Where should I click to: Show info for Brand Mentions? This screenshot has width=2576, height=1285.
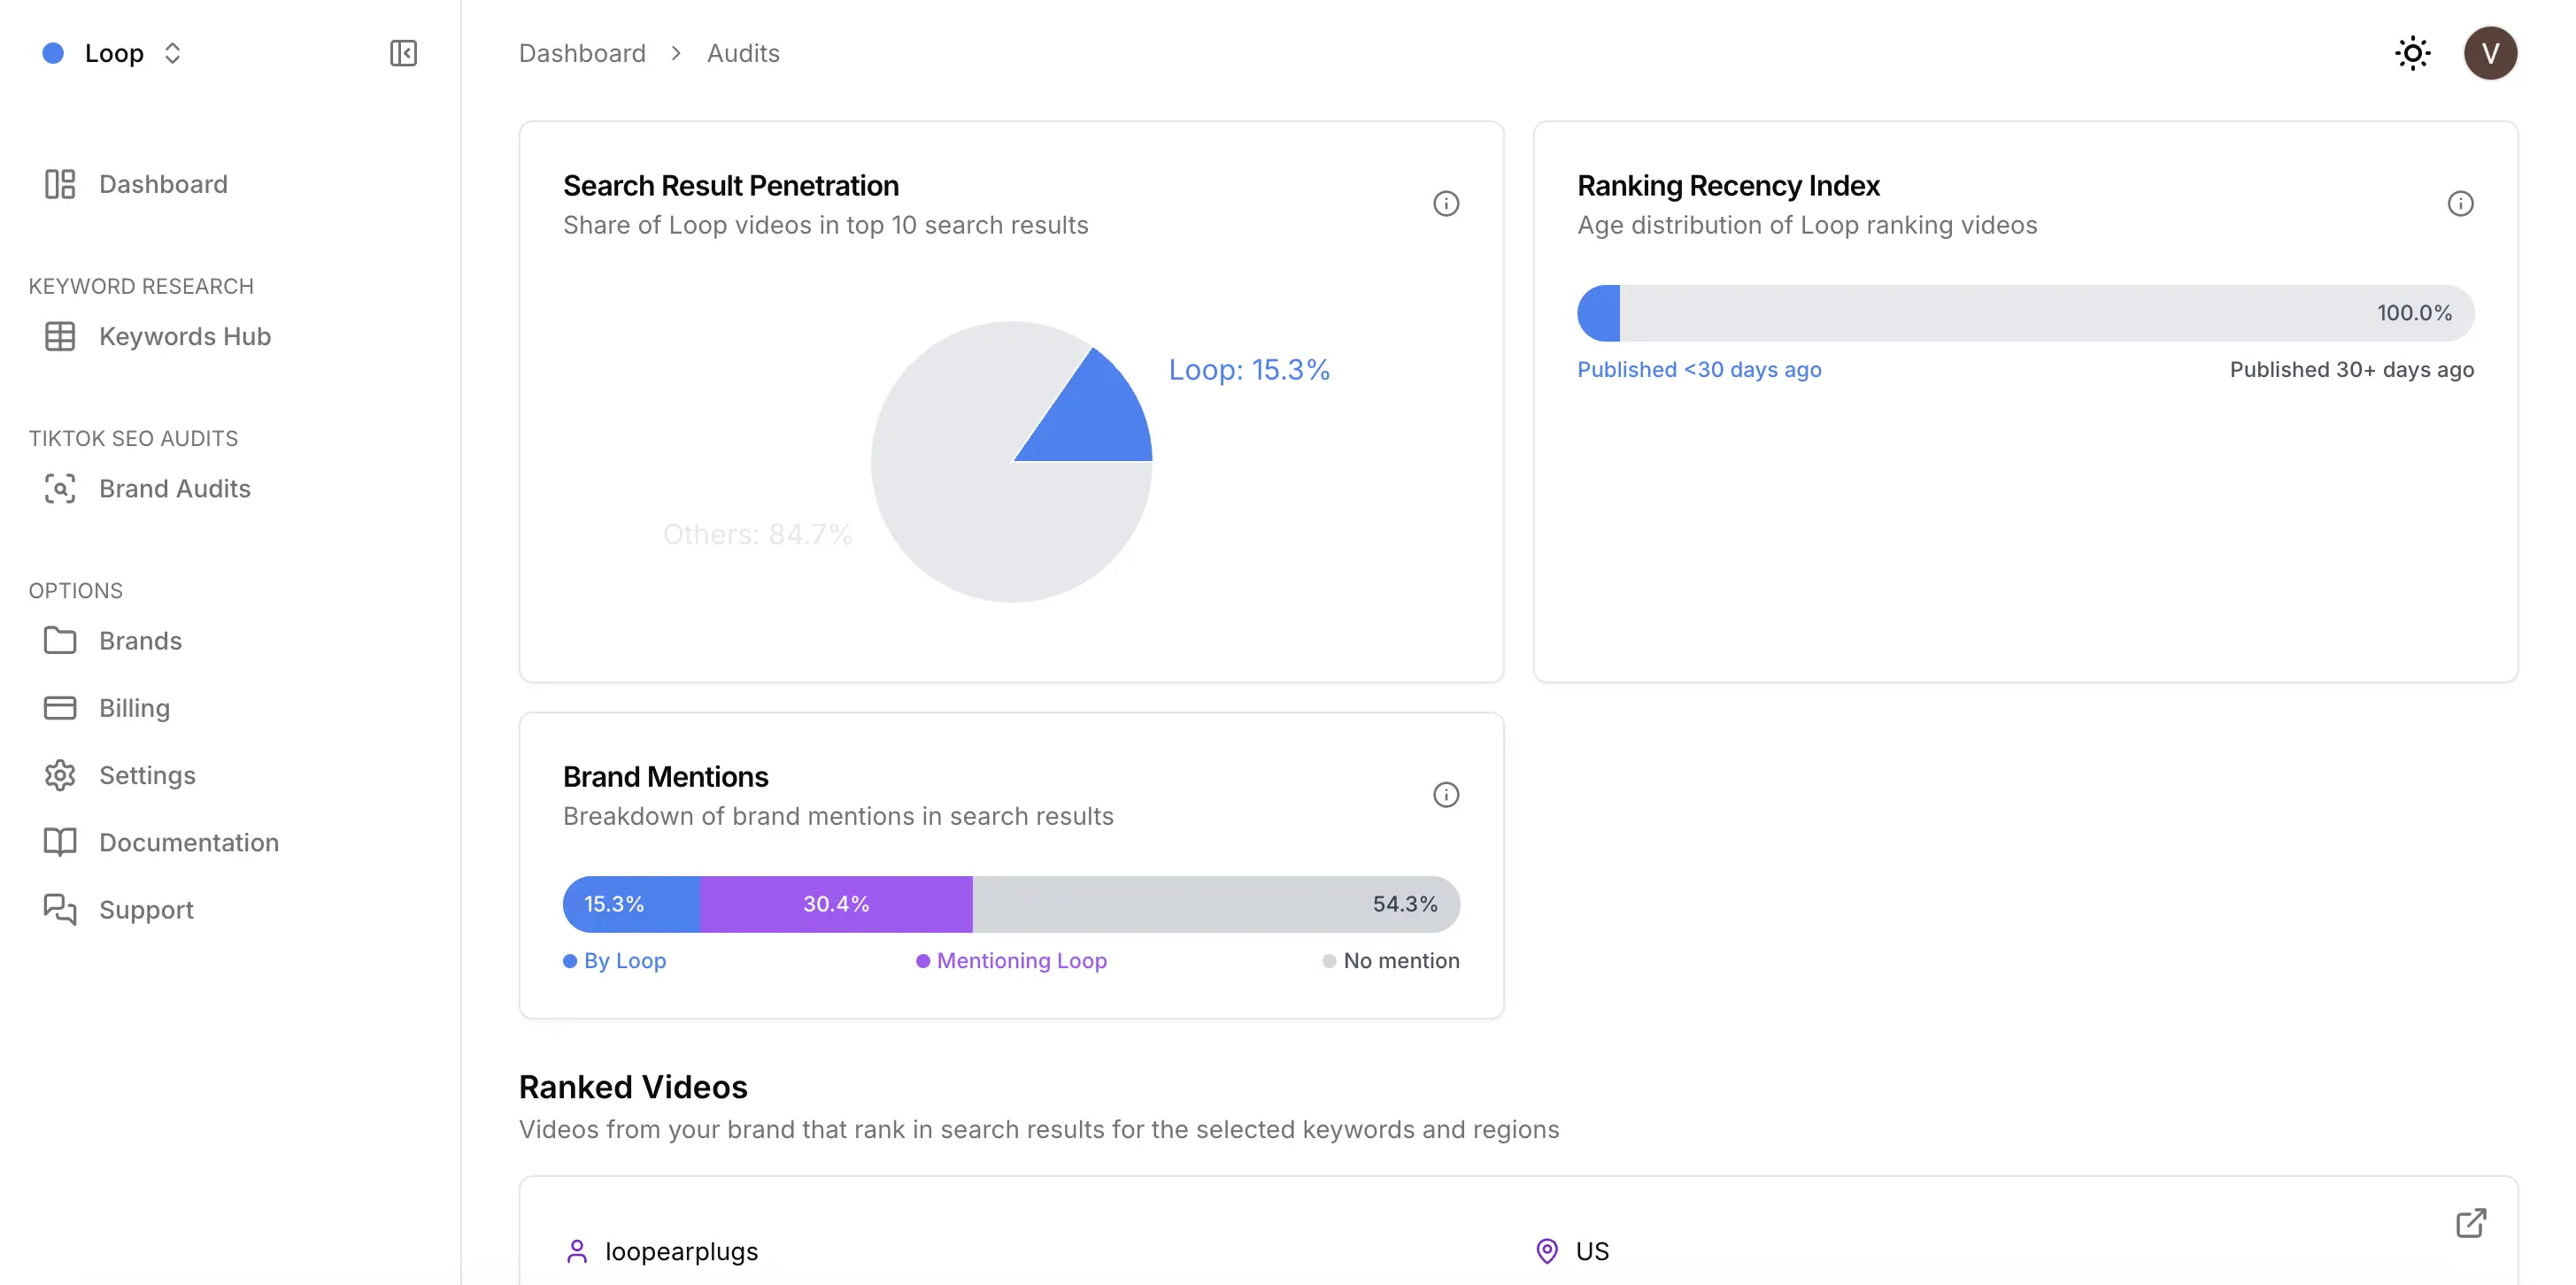point(1446,795)
